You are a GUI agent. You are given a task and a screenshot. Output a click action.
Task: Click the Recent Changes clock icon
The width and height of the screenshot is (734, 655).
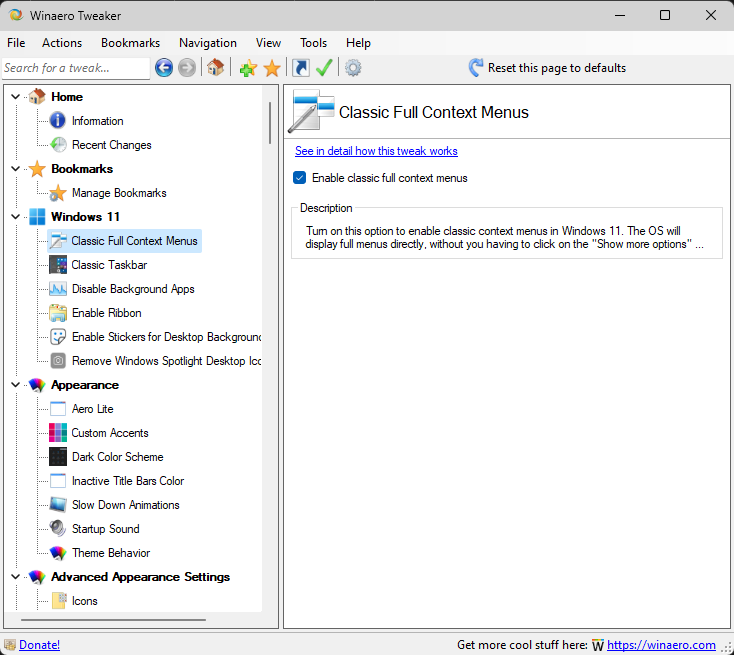click(58, 145)
